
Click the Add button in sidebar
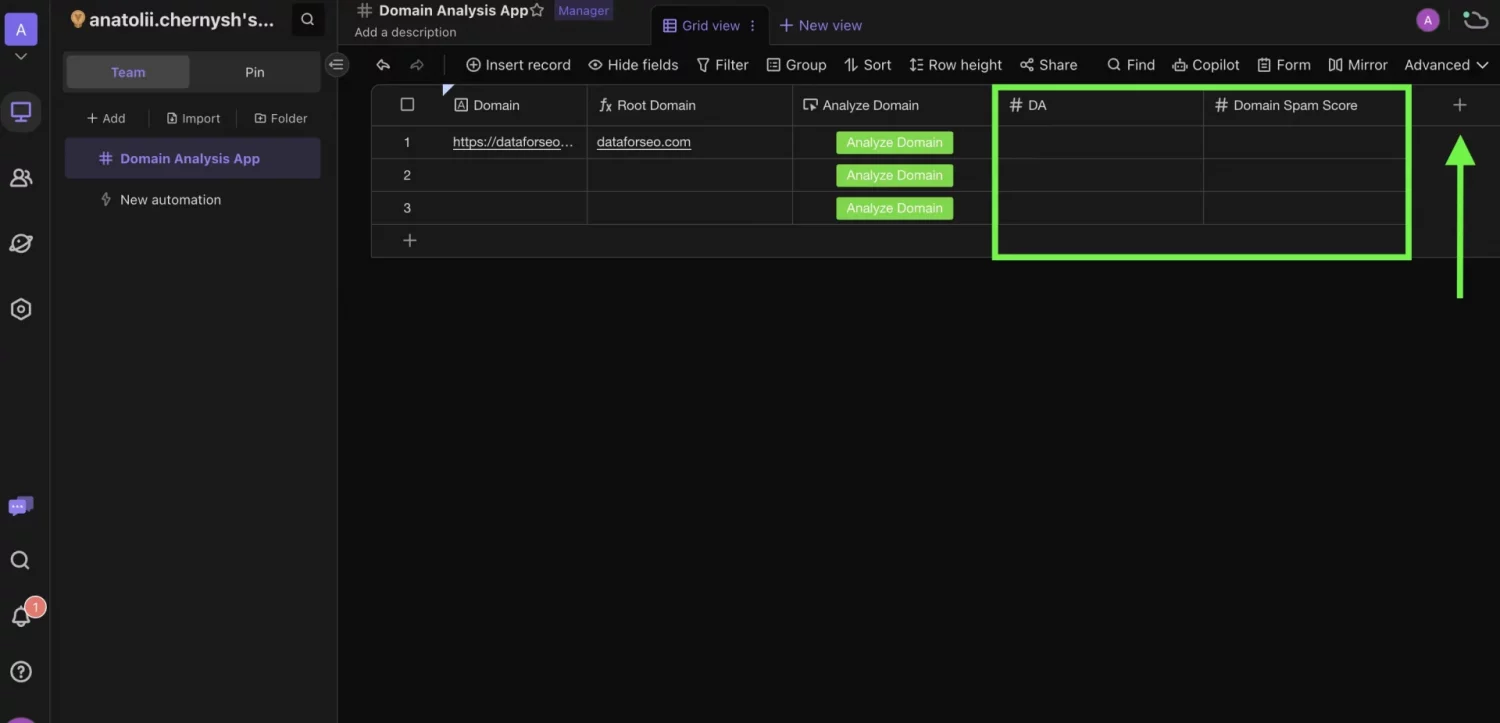[x=106, y=118]
